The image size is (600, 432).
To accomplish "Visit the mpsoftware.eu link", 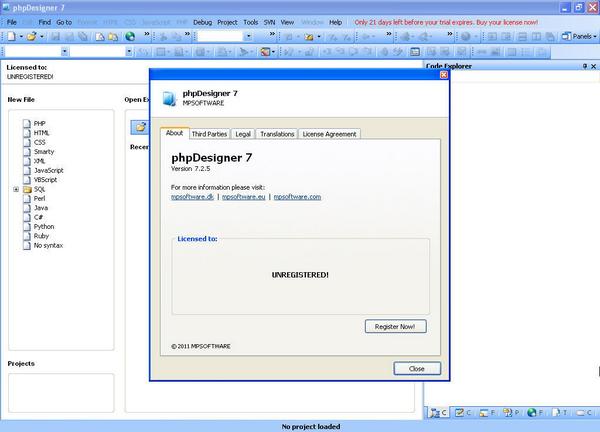I will tap(243, 197).
